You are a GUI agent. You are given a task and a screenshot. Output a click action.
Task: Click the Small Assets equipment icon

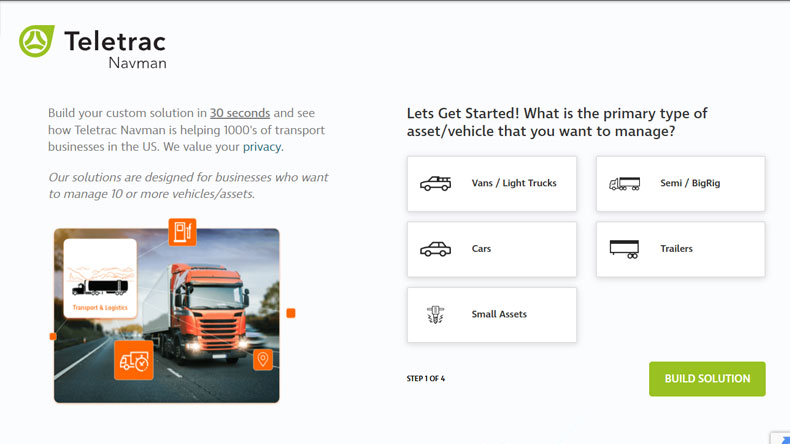pos(435,315)
